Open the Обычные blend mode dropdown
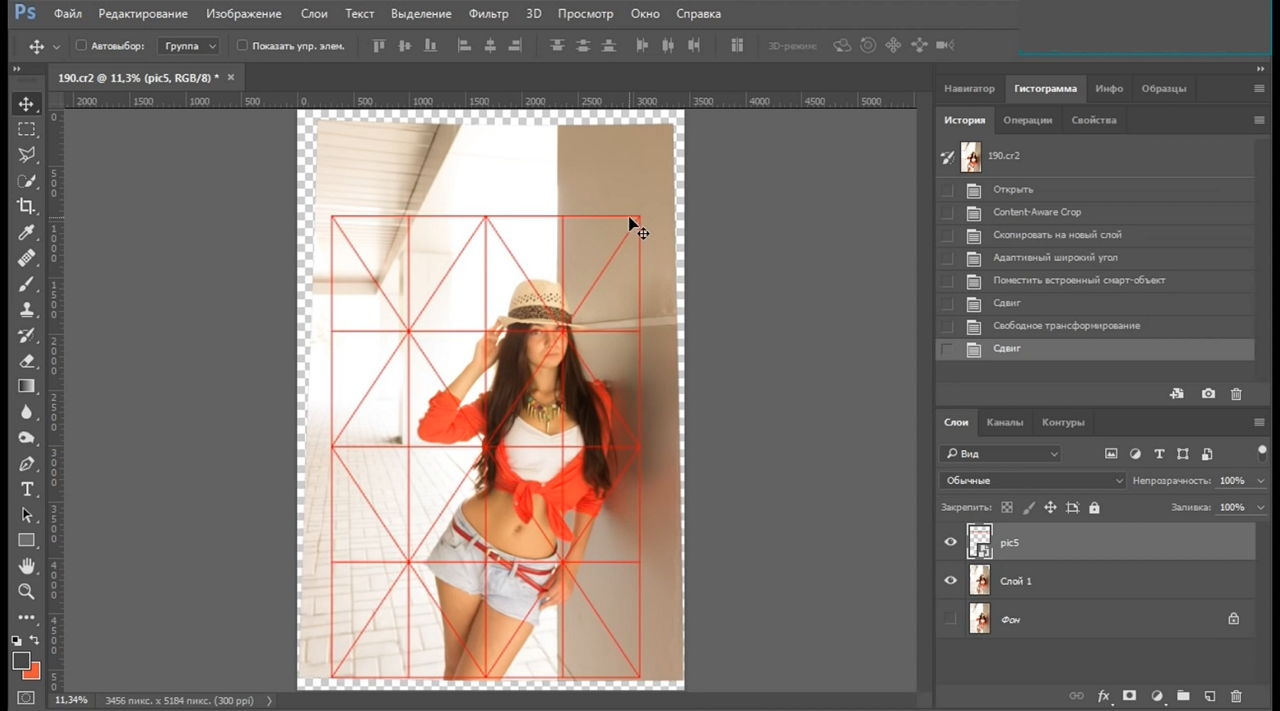The image size is (1280, 711). click(1033, 481)
